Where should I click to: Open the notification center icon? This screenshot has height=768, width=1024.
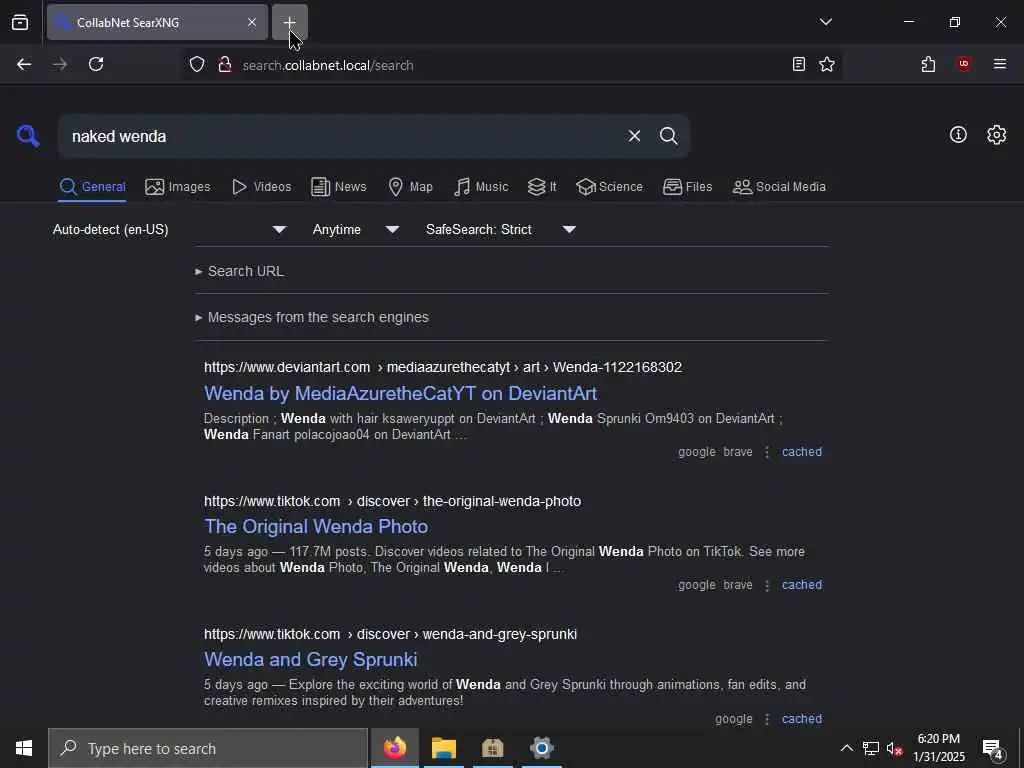pyautogui.click(x=993, y=749)
